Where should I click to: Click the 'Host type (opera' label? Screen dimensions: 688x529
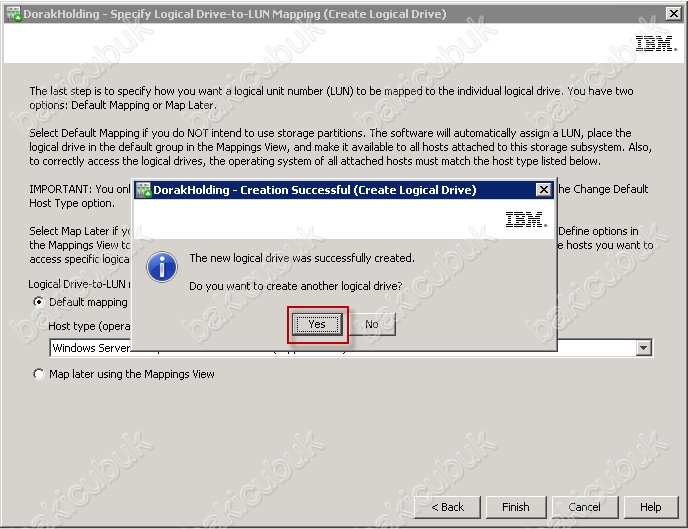pyautogui.click(x=90, y=326)
